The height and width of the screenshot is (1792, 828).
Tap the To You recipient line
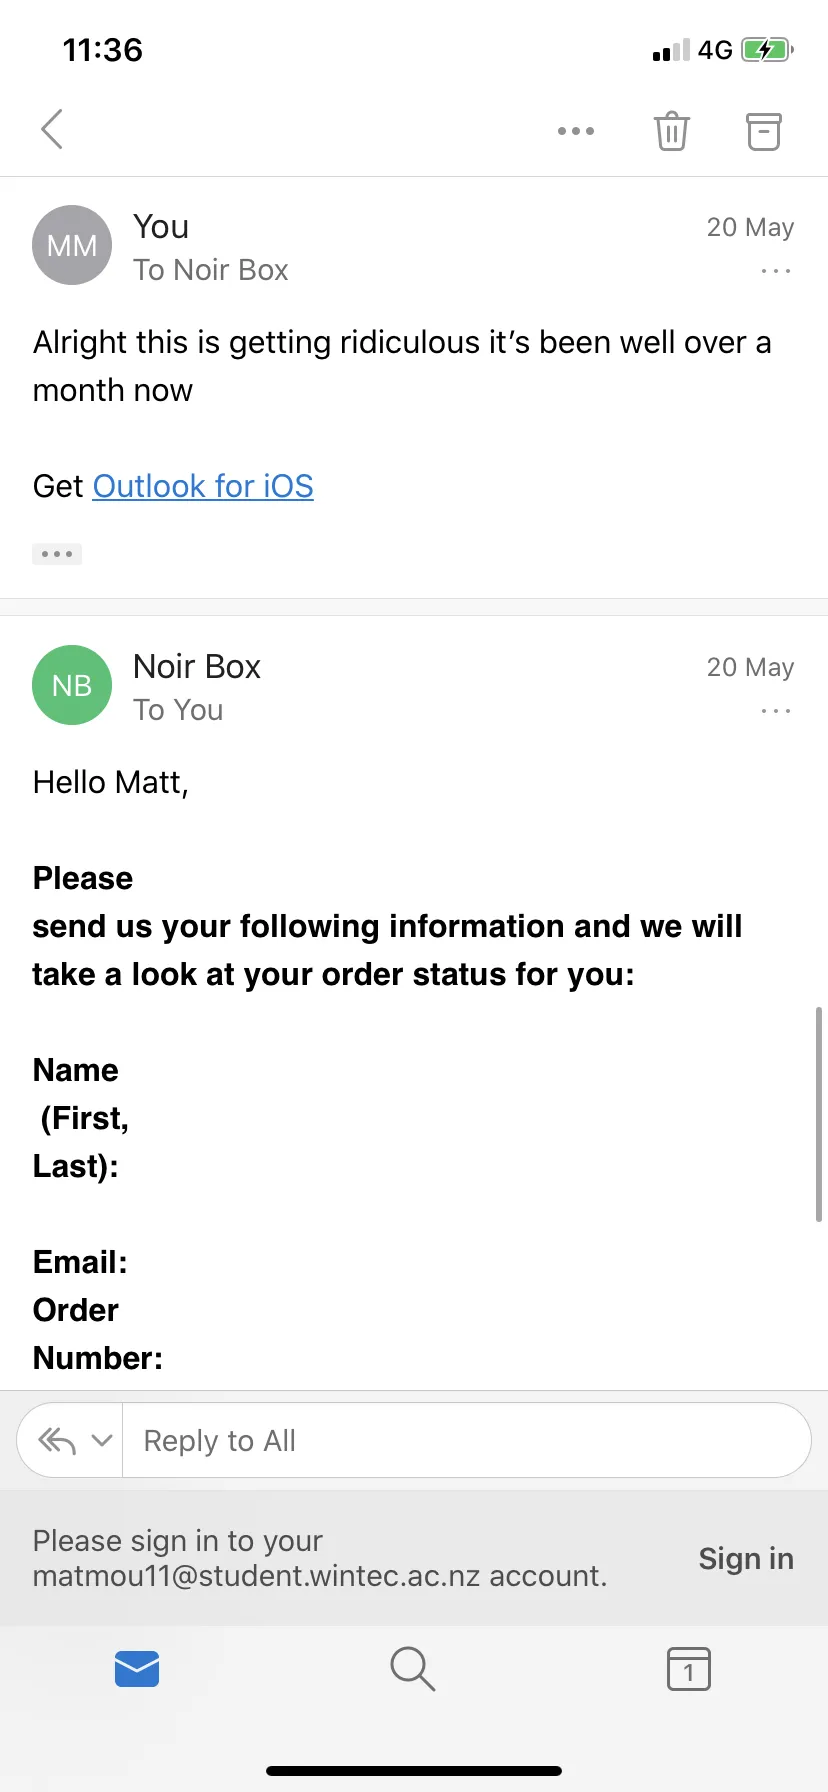pyautogui.click(x=178, y=710)
